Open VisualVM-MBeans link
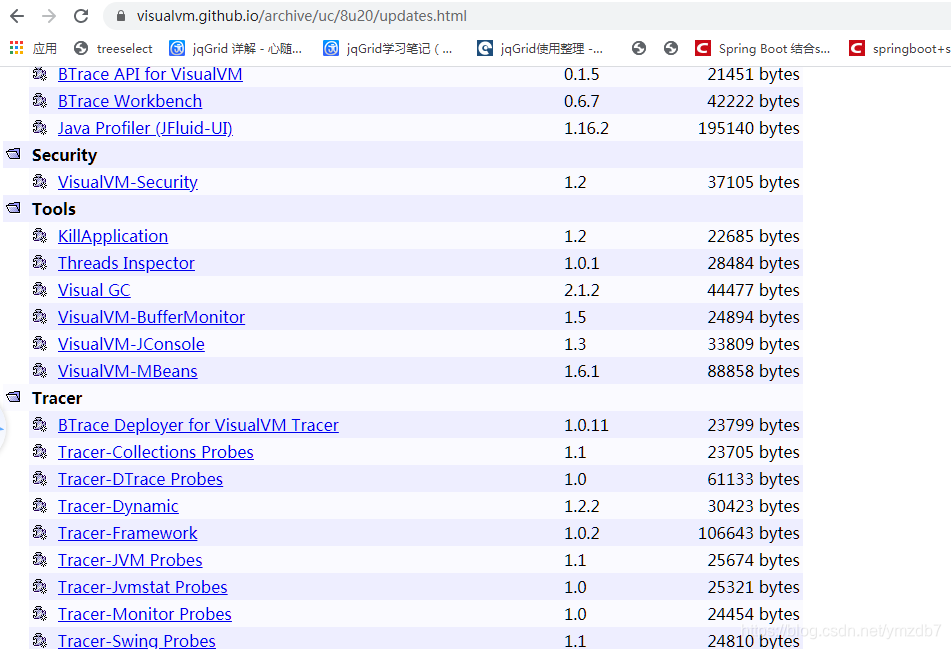 [127, 371]
